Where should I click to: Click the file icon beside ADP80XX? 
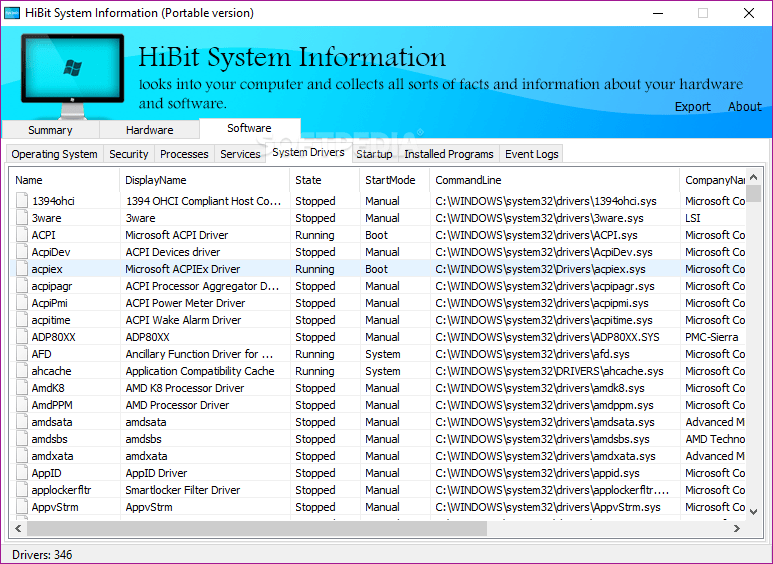[x=22, y=337]
